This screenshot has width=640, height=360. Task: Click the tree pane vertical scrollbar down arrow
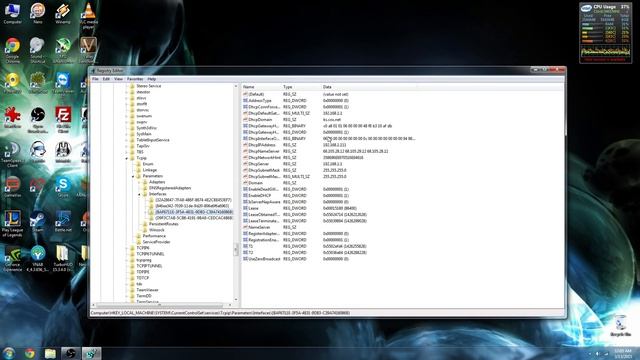pyautogui.click(x=236, y=300)
